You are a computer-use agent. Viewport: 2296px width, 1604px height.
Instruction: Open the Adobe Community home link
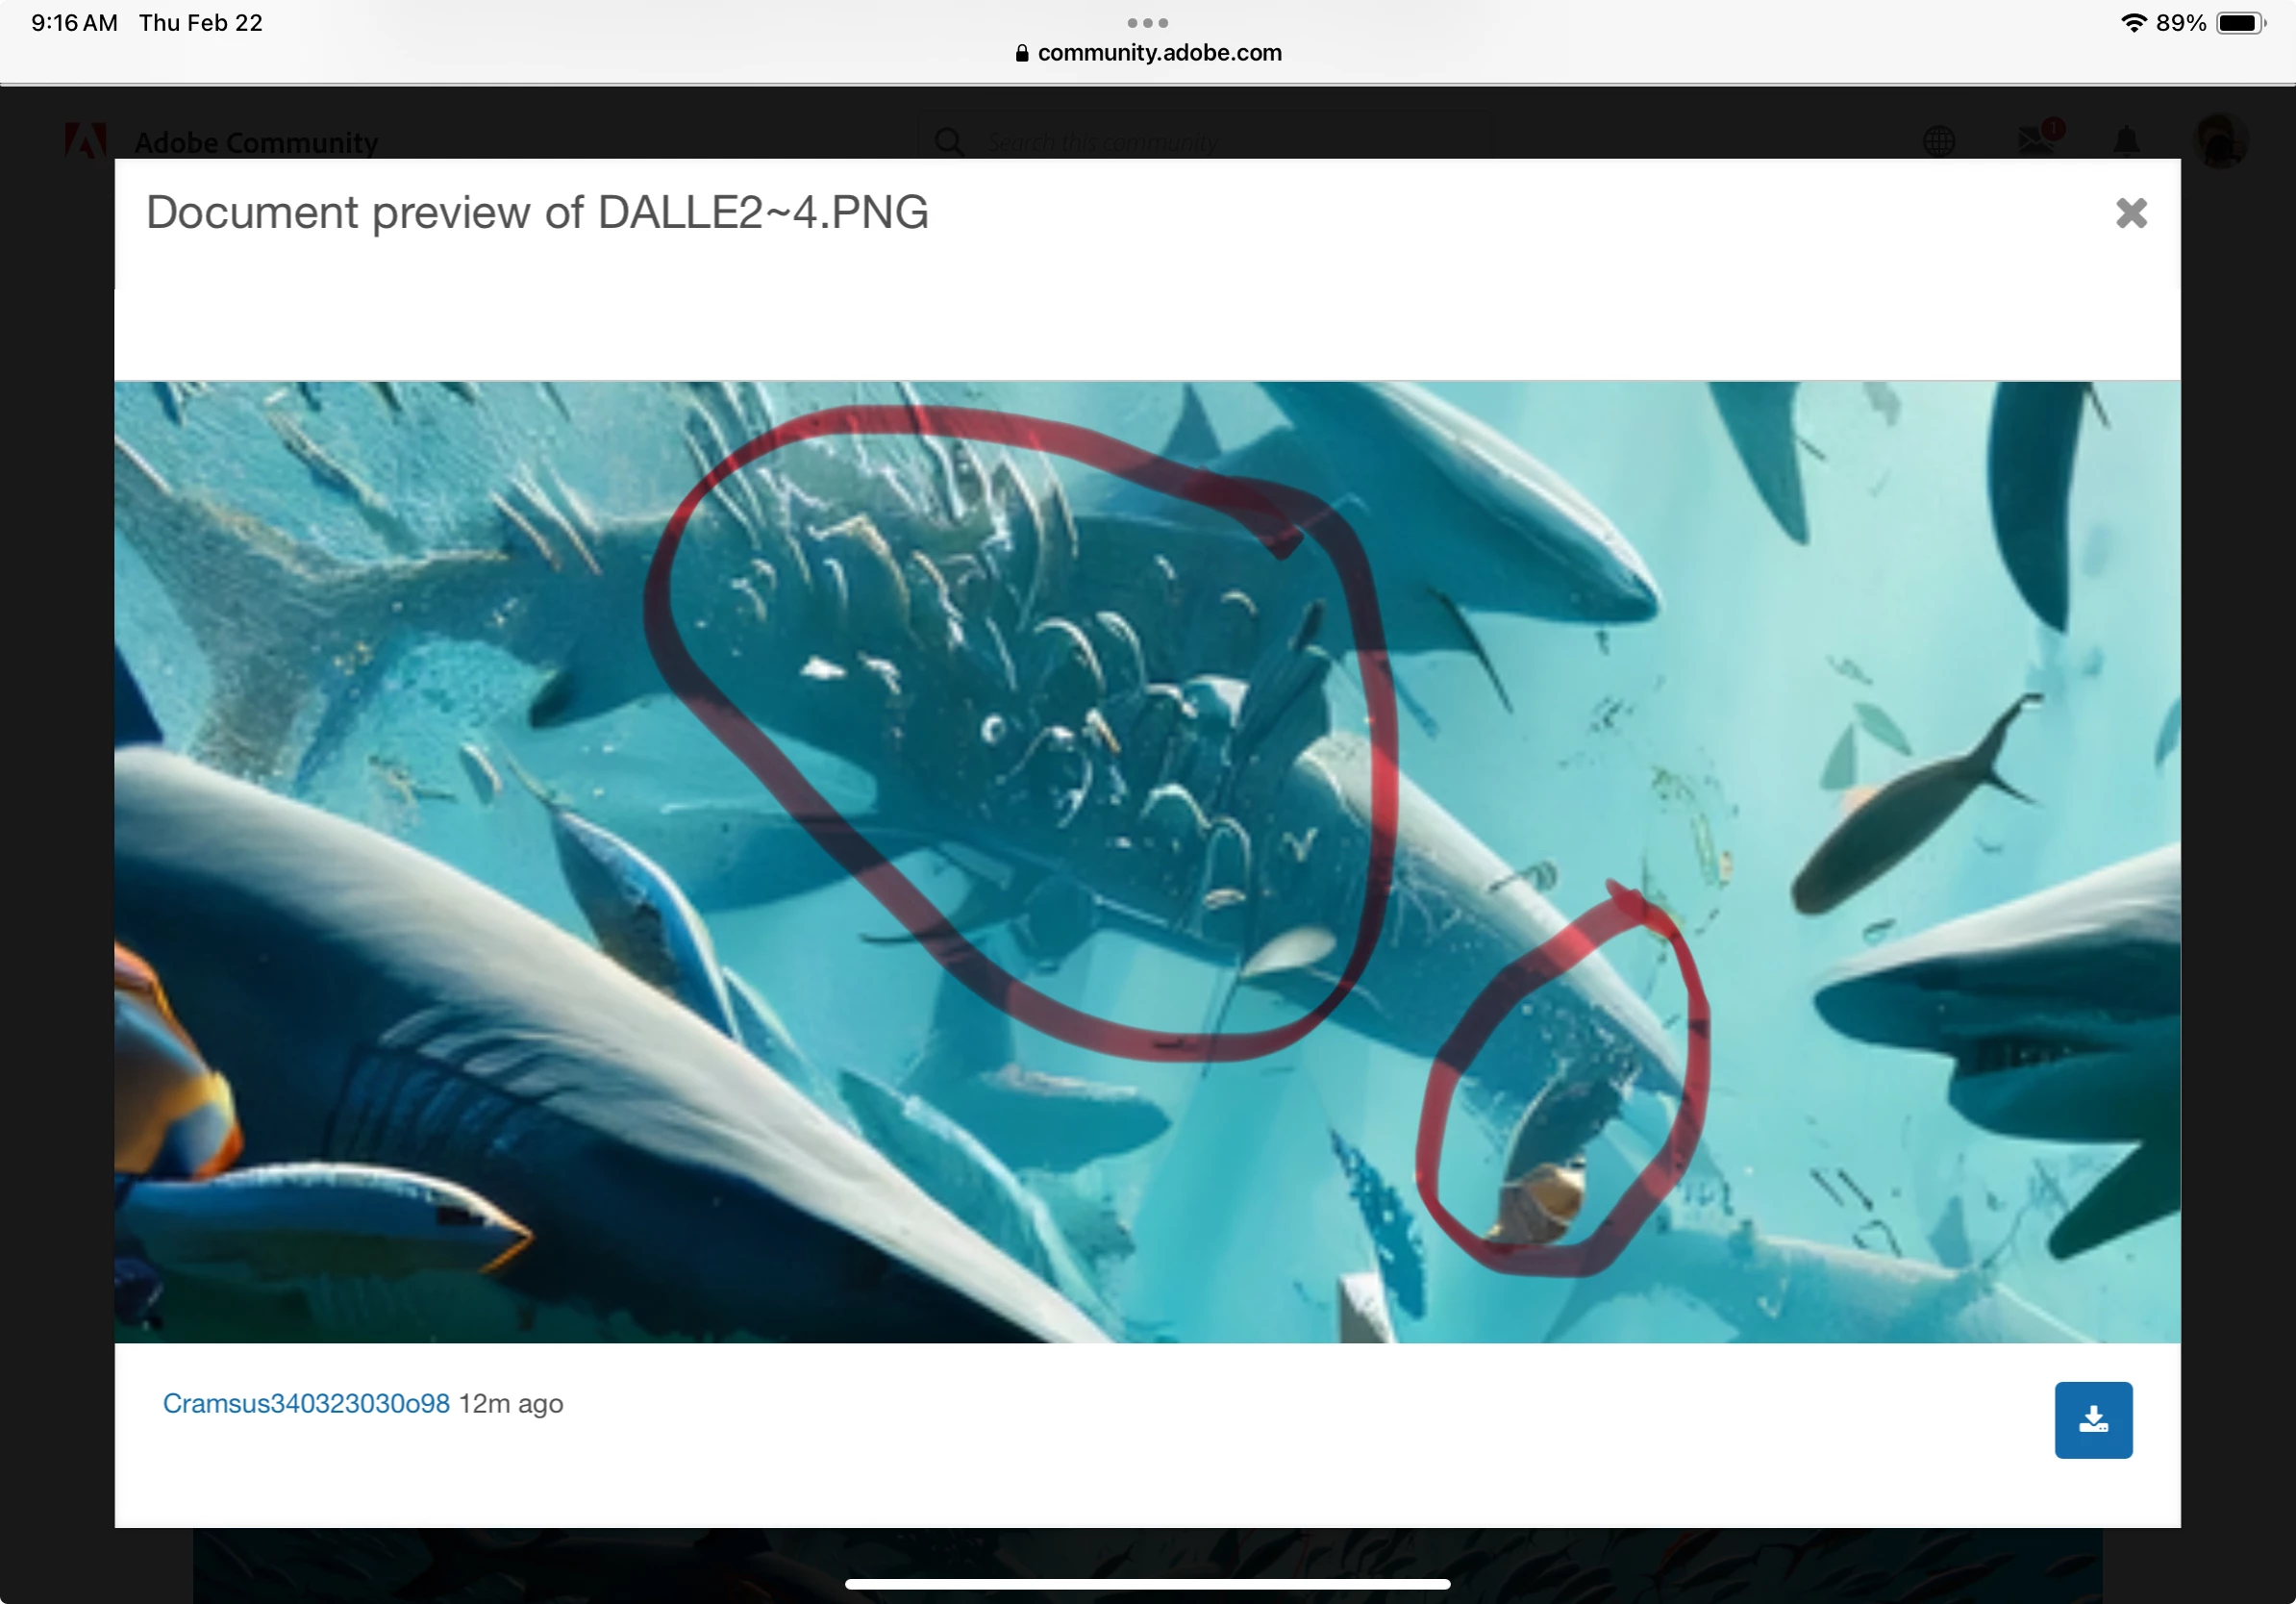point(256,143)
